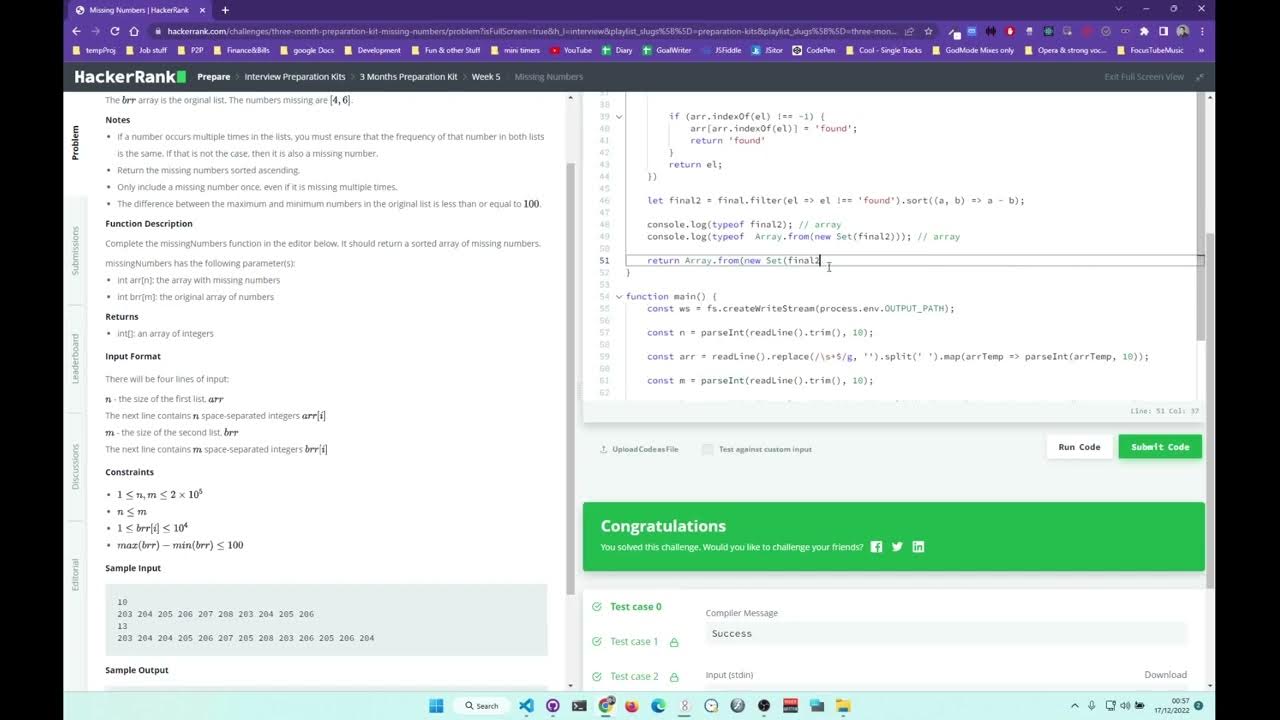
Task: Open File Explorer from the taskbar
Action: 842,705
